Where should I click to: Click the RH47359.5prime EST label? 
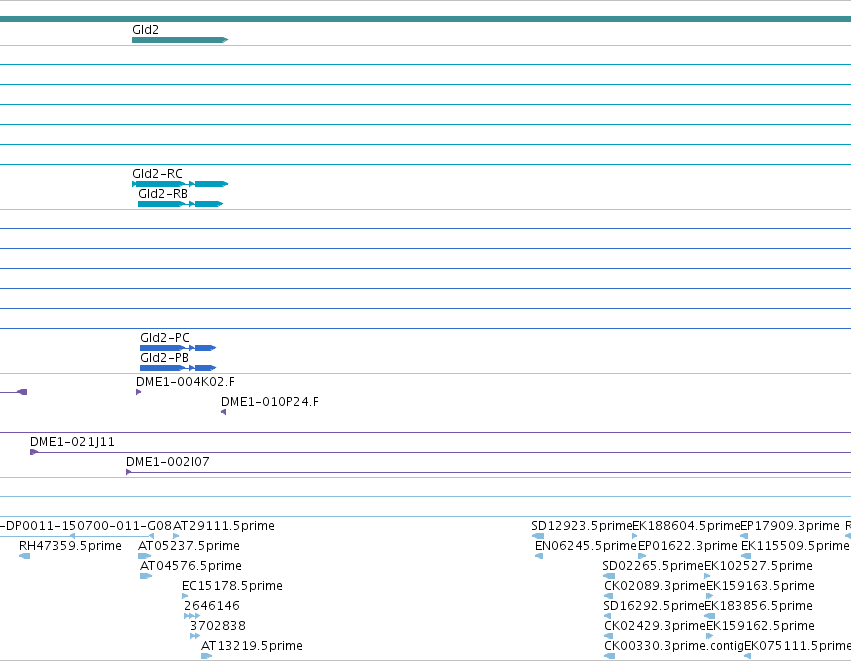[x=70, y=546]
